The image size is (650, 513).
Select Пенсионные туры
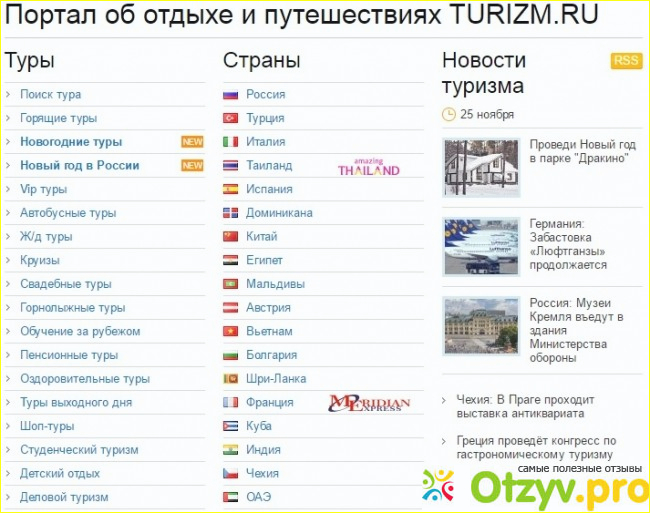point(69,355)
